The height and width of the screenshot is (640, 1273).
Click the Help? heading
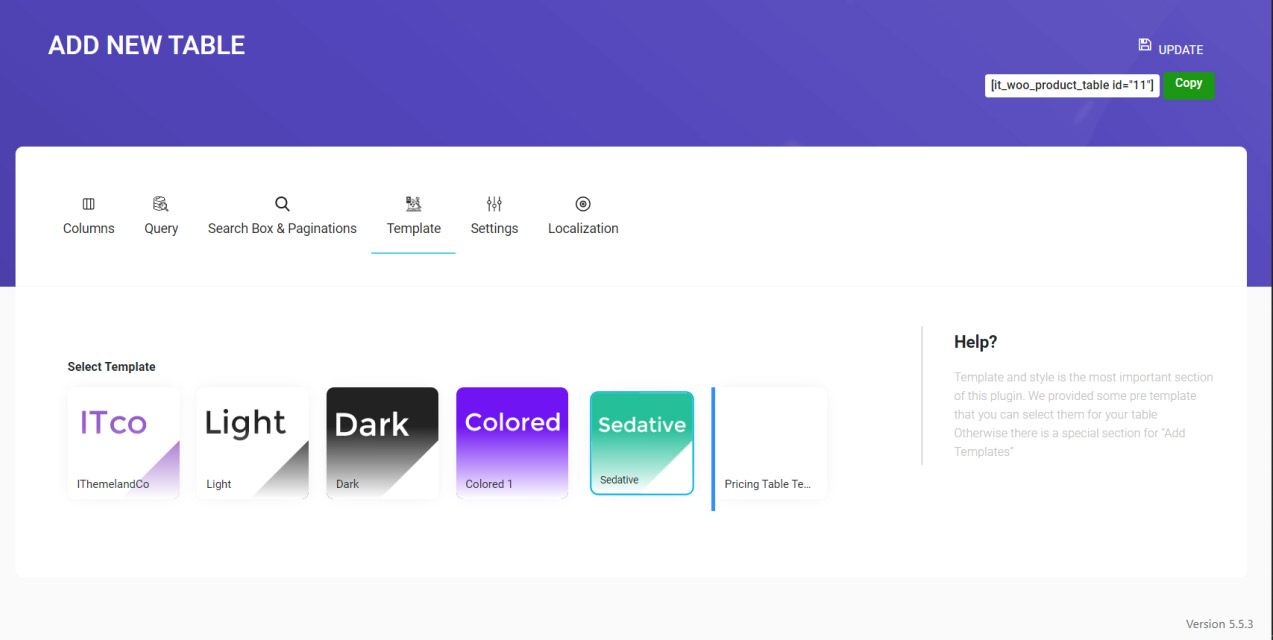(976, 342)
